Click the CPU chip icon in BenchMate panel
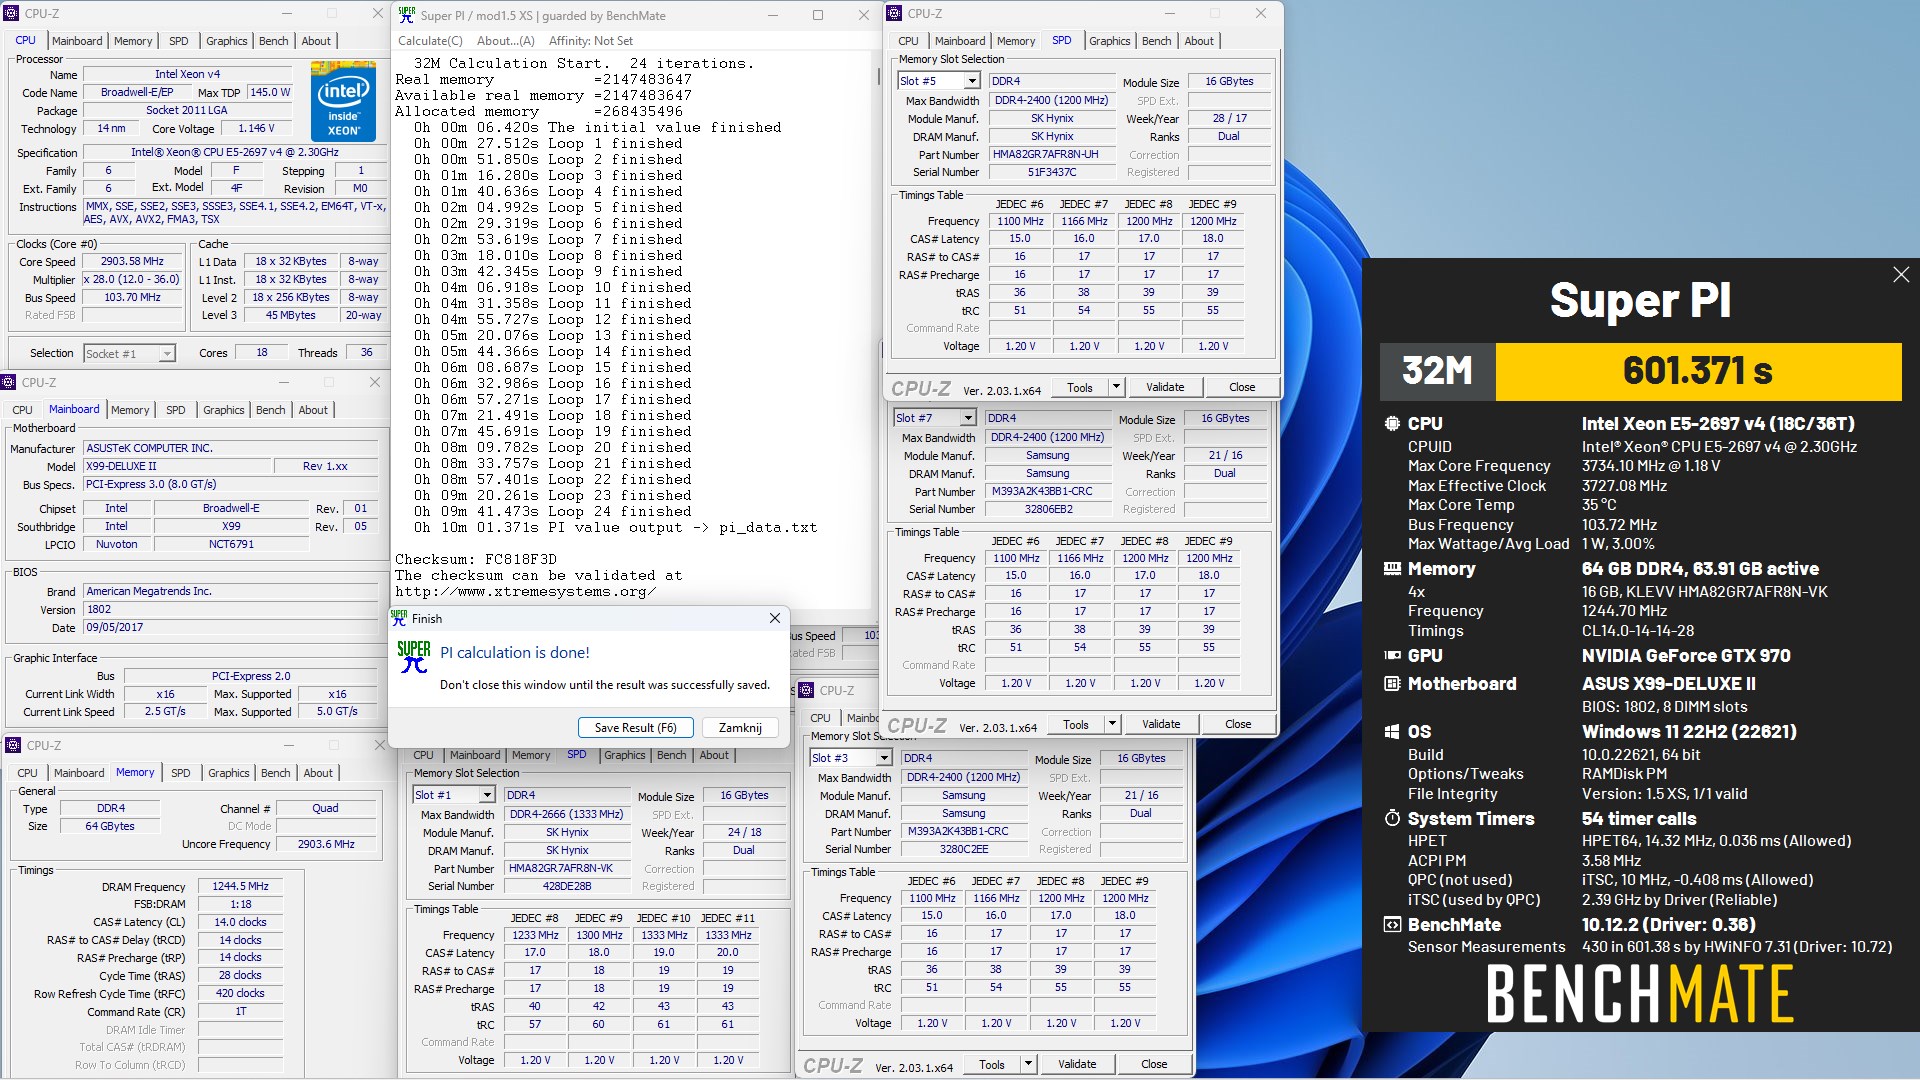 1392,423
